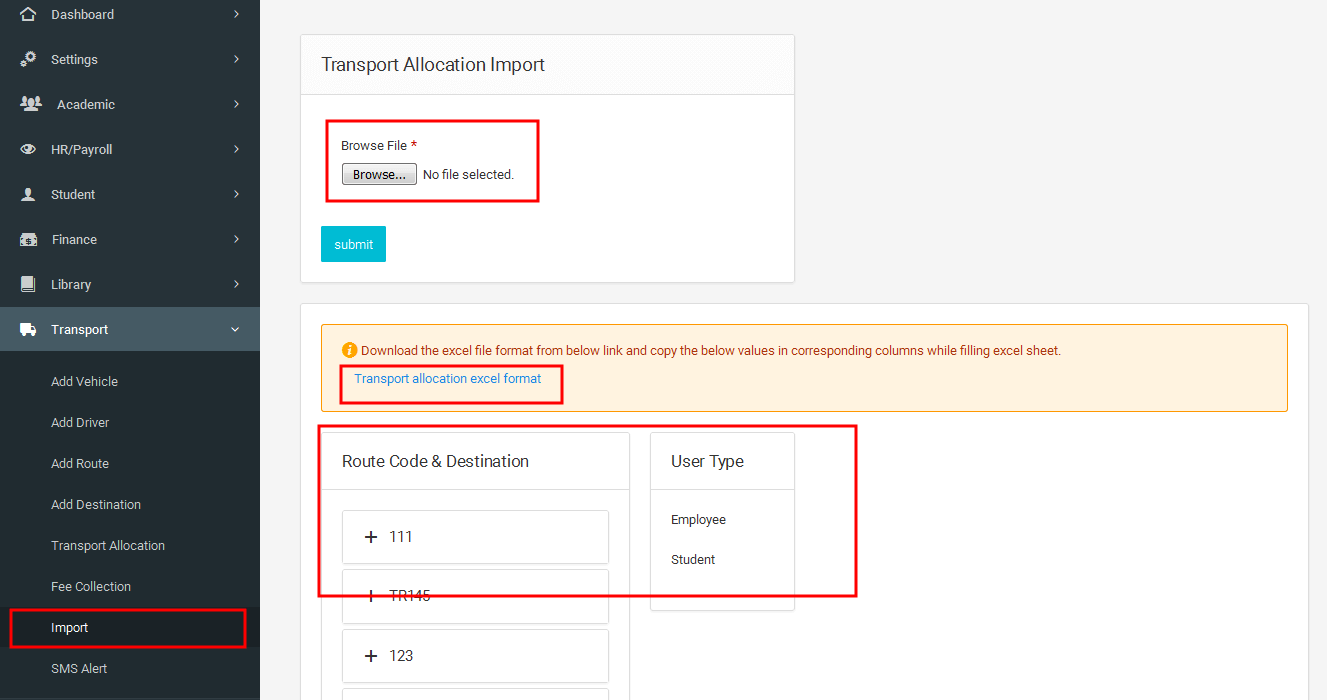Click the Dashboard home icon
Screen dimensions: 1327x700
(x=28, y=14)
